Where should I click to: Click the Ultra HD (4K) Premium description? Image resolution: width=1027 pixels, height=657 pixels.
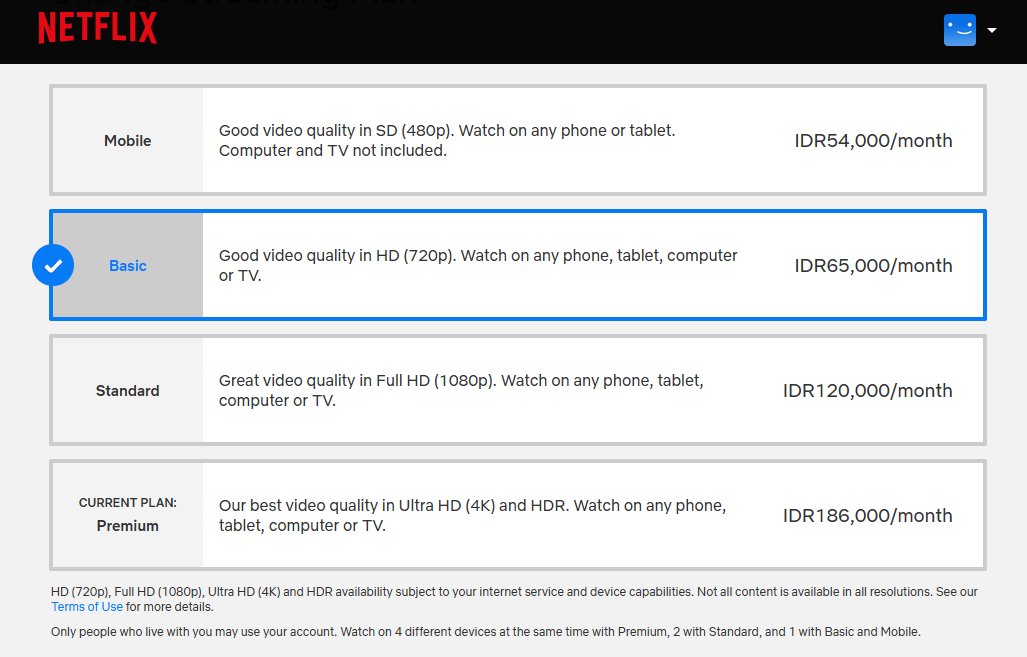[472, 516]
